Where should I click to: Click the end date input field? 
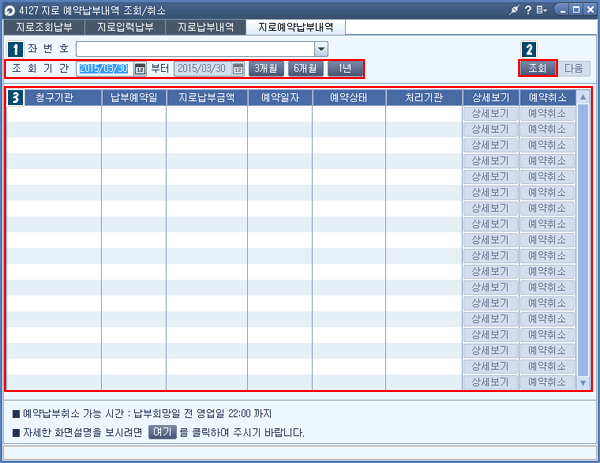coord(203,69)
